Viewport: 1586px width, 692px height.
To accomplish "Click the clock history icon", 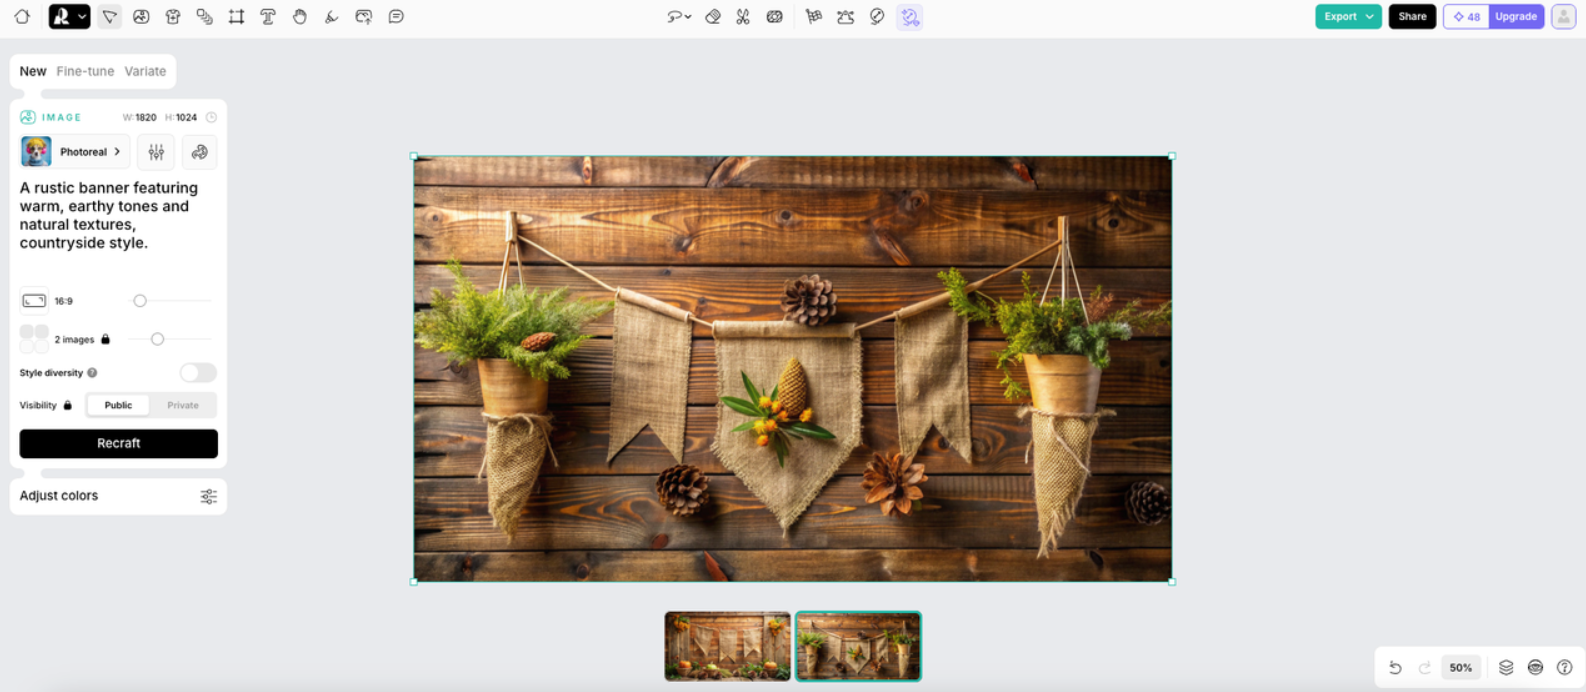I will tap(211, 117).
